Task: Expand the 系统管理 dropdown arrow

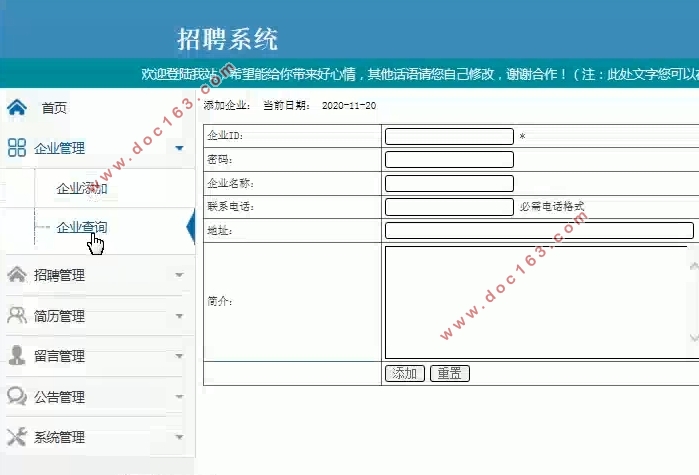Action: 179,437
